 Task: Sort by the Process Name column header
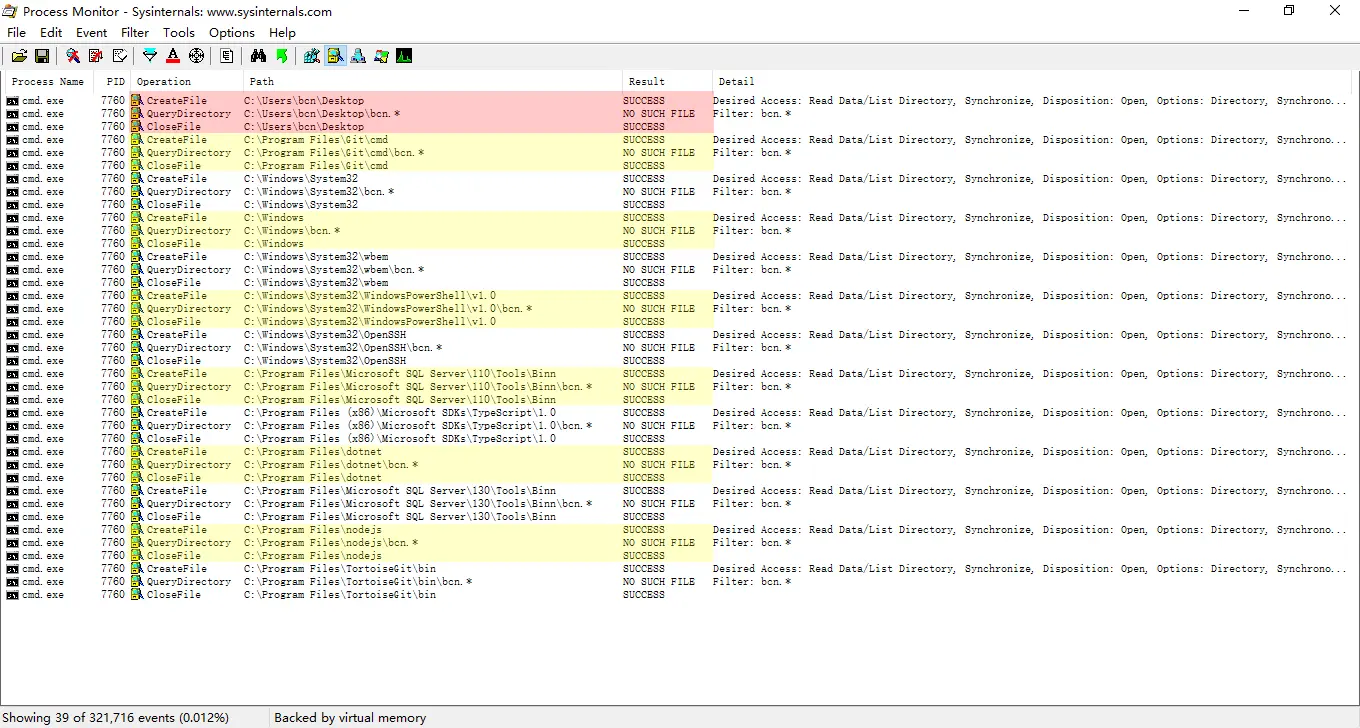(48, 81)
